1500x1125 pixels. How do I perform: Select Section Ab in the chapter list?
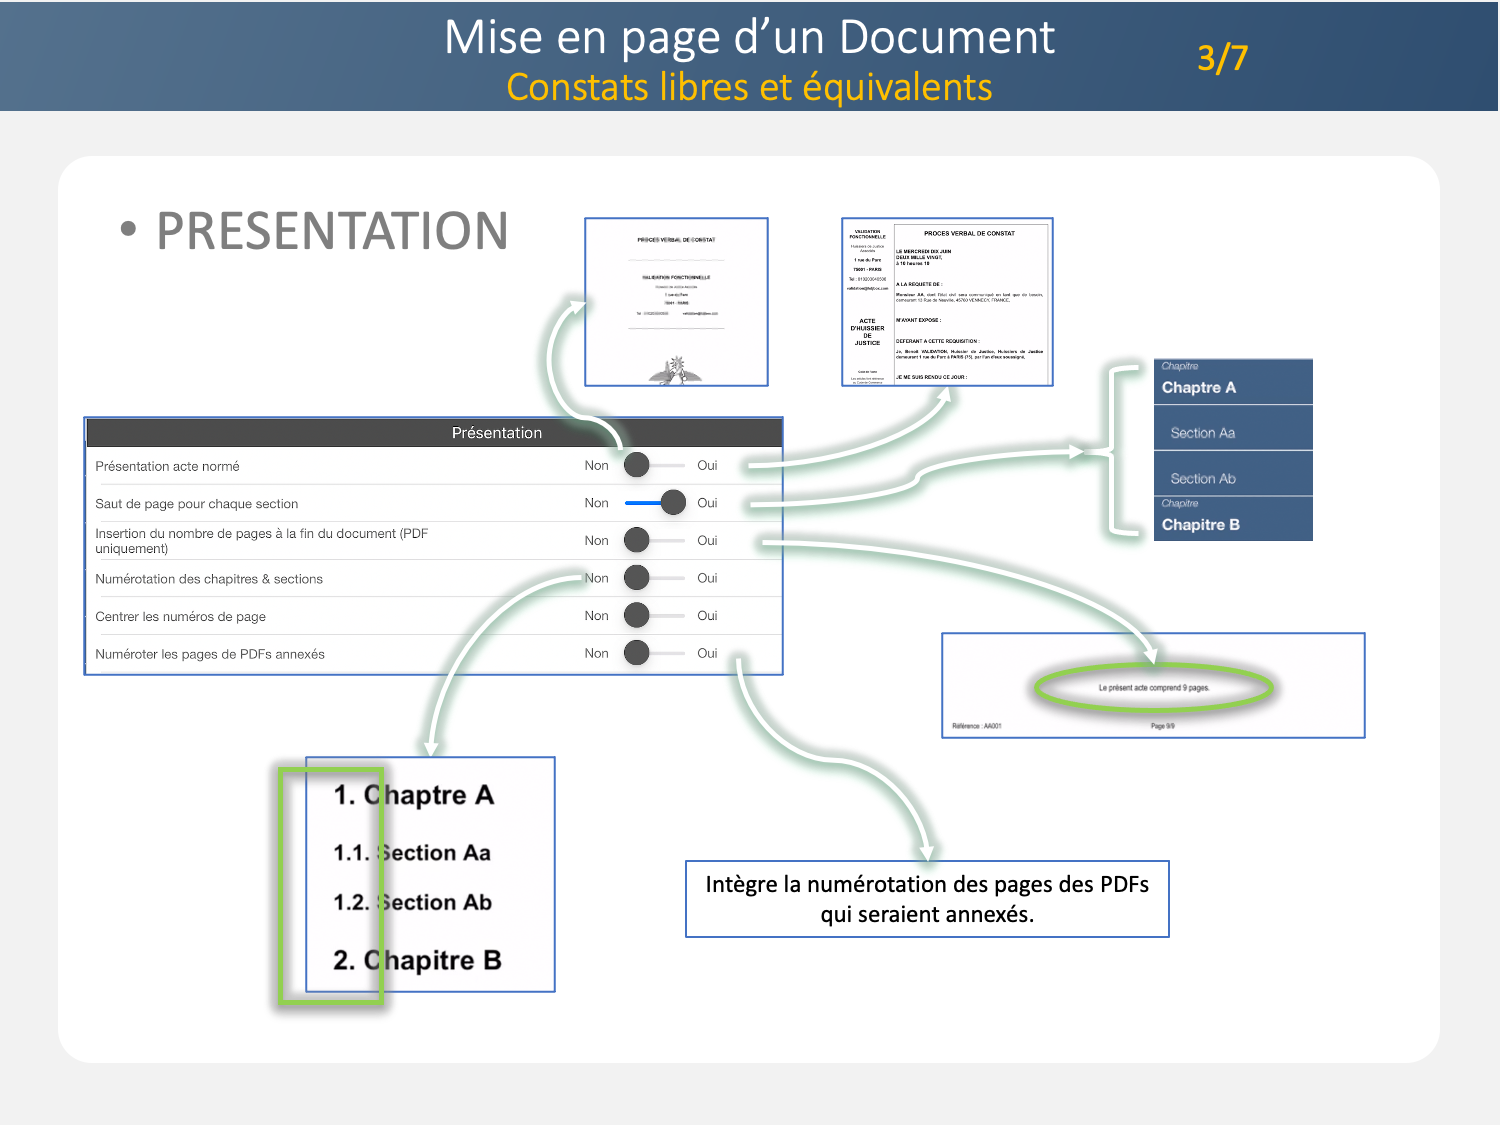pyautogui.click(x=1232, y=478)
